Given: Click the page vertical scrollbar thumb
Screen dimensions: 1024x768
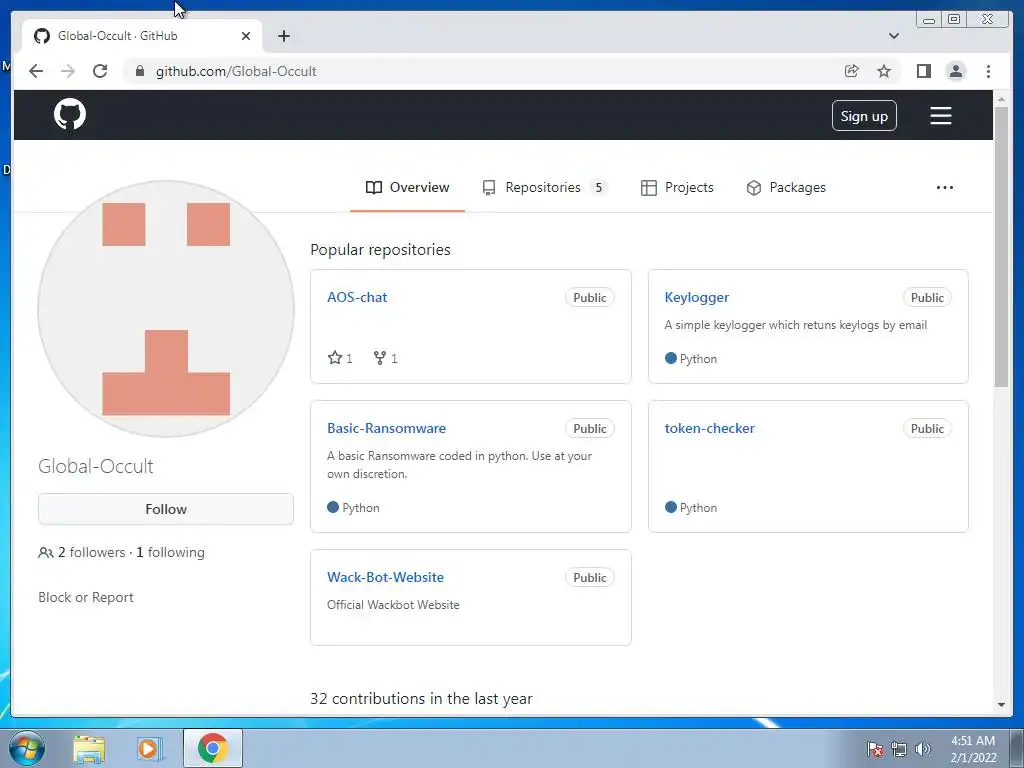Looking at the screenshot, I should tap(1001, 246).
